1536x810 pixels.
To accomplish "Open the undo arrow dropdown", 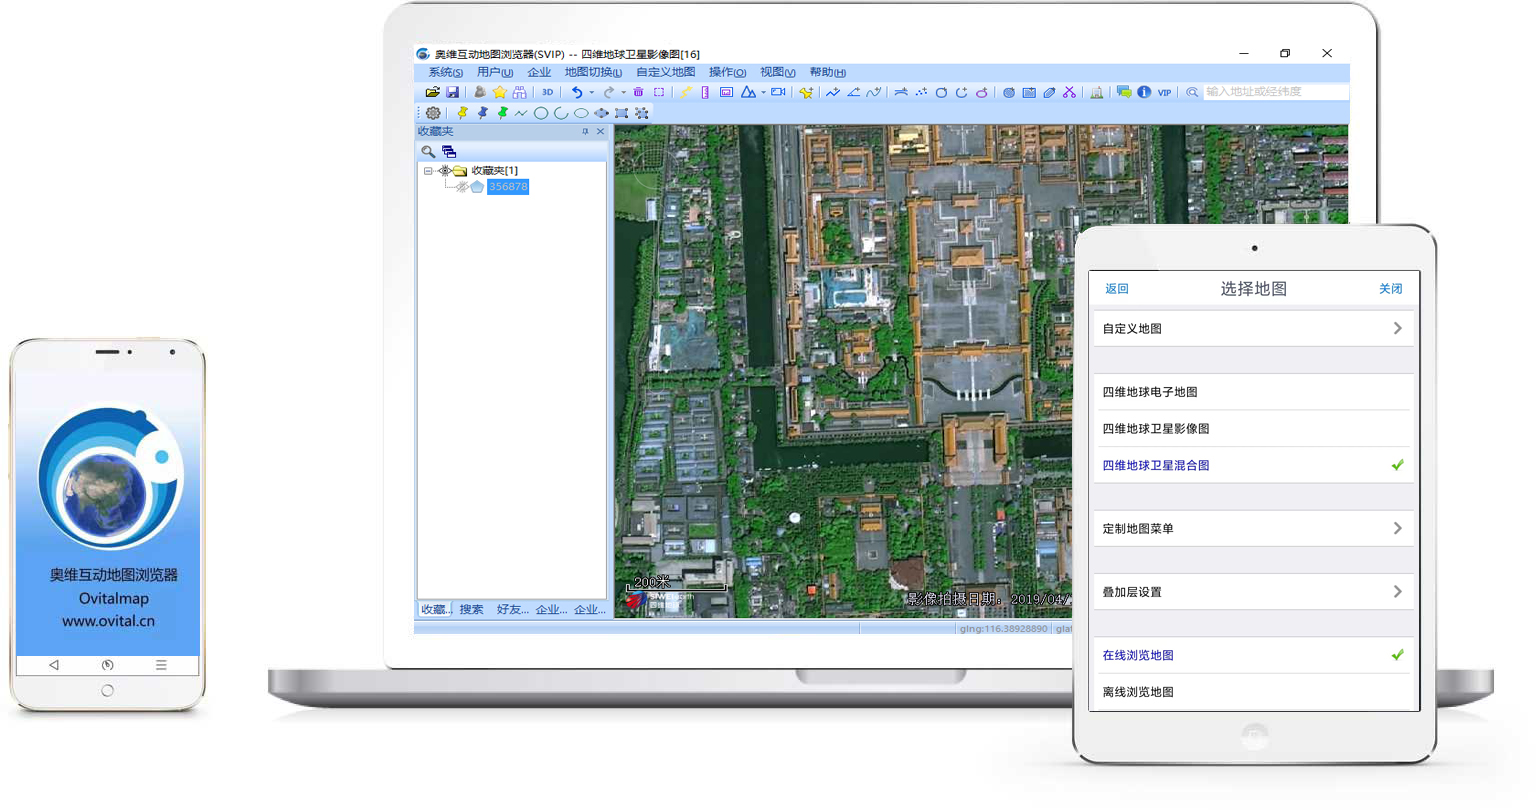I will [591, 92].
